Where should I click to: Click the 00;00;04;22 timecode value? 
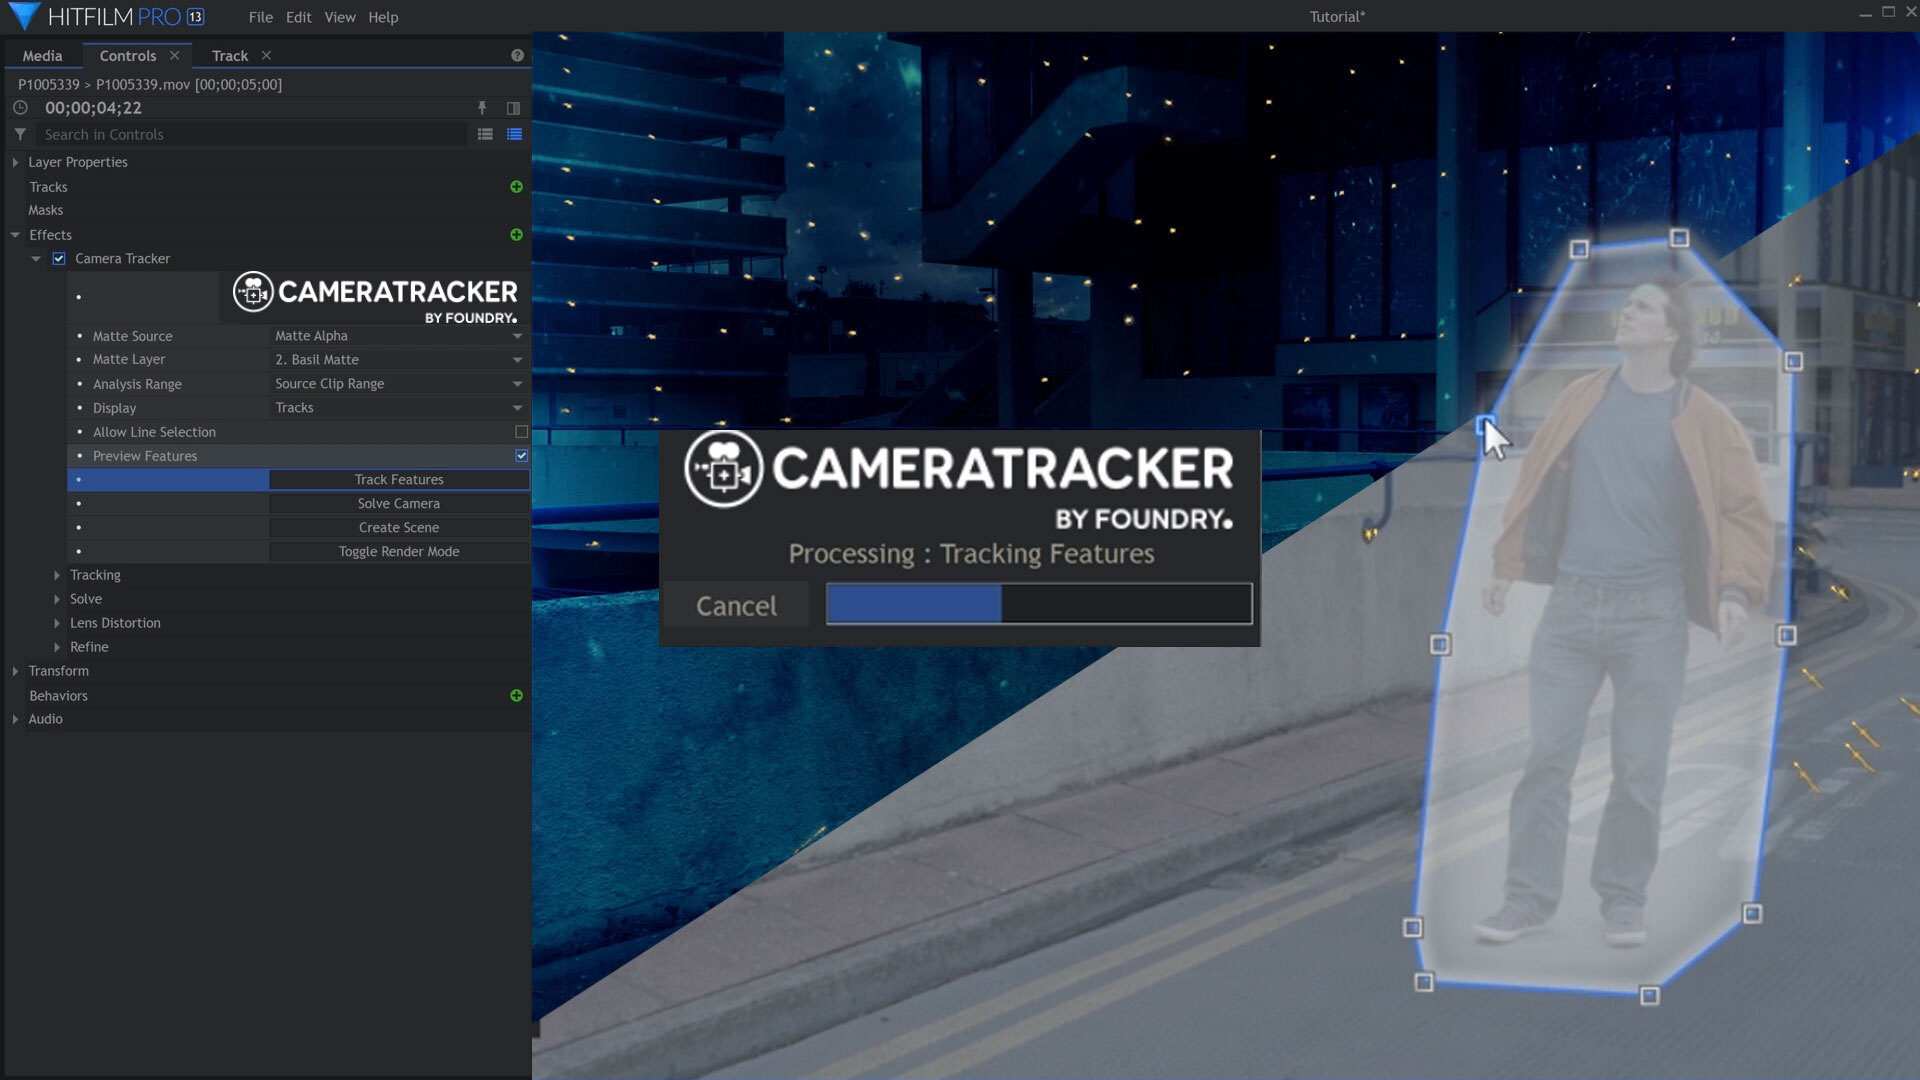click(93, 108)
